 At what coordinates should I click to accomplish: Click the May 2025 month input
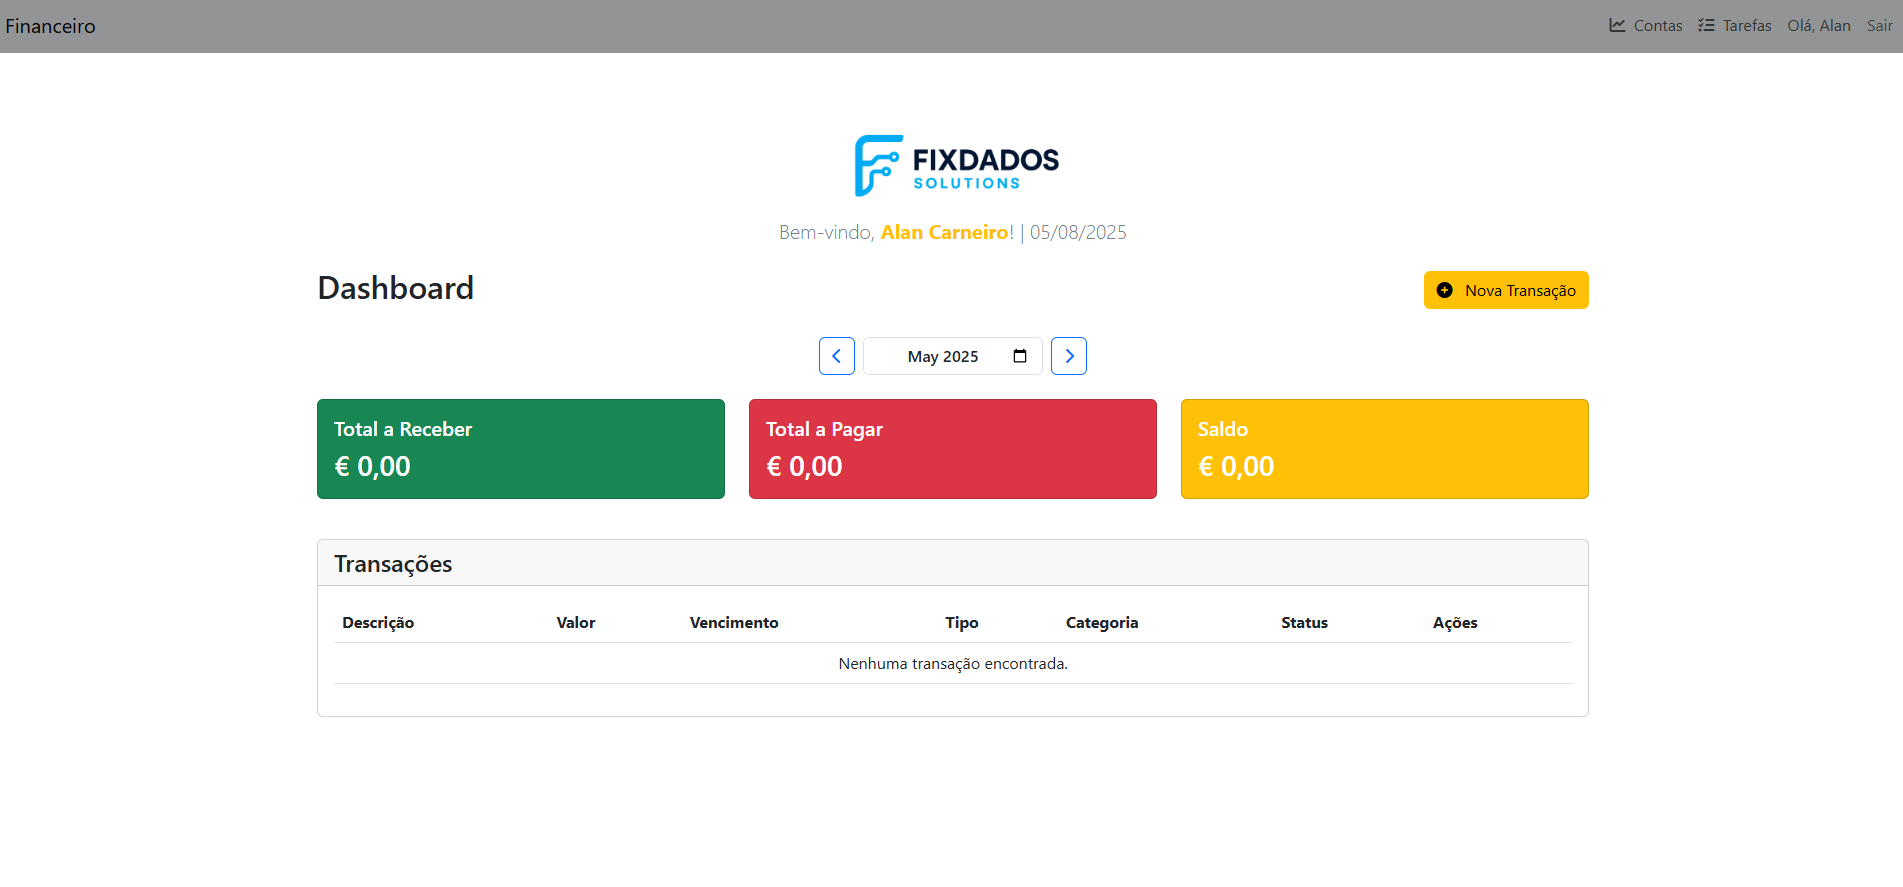953,356
